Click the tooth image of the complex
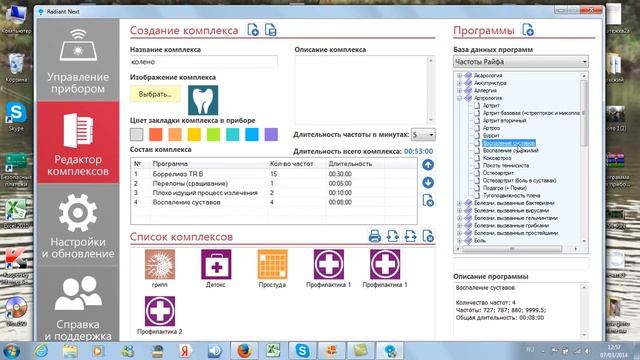This screenshot has width=640, height=360. 203,100
